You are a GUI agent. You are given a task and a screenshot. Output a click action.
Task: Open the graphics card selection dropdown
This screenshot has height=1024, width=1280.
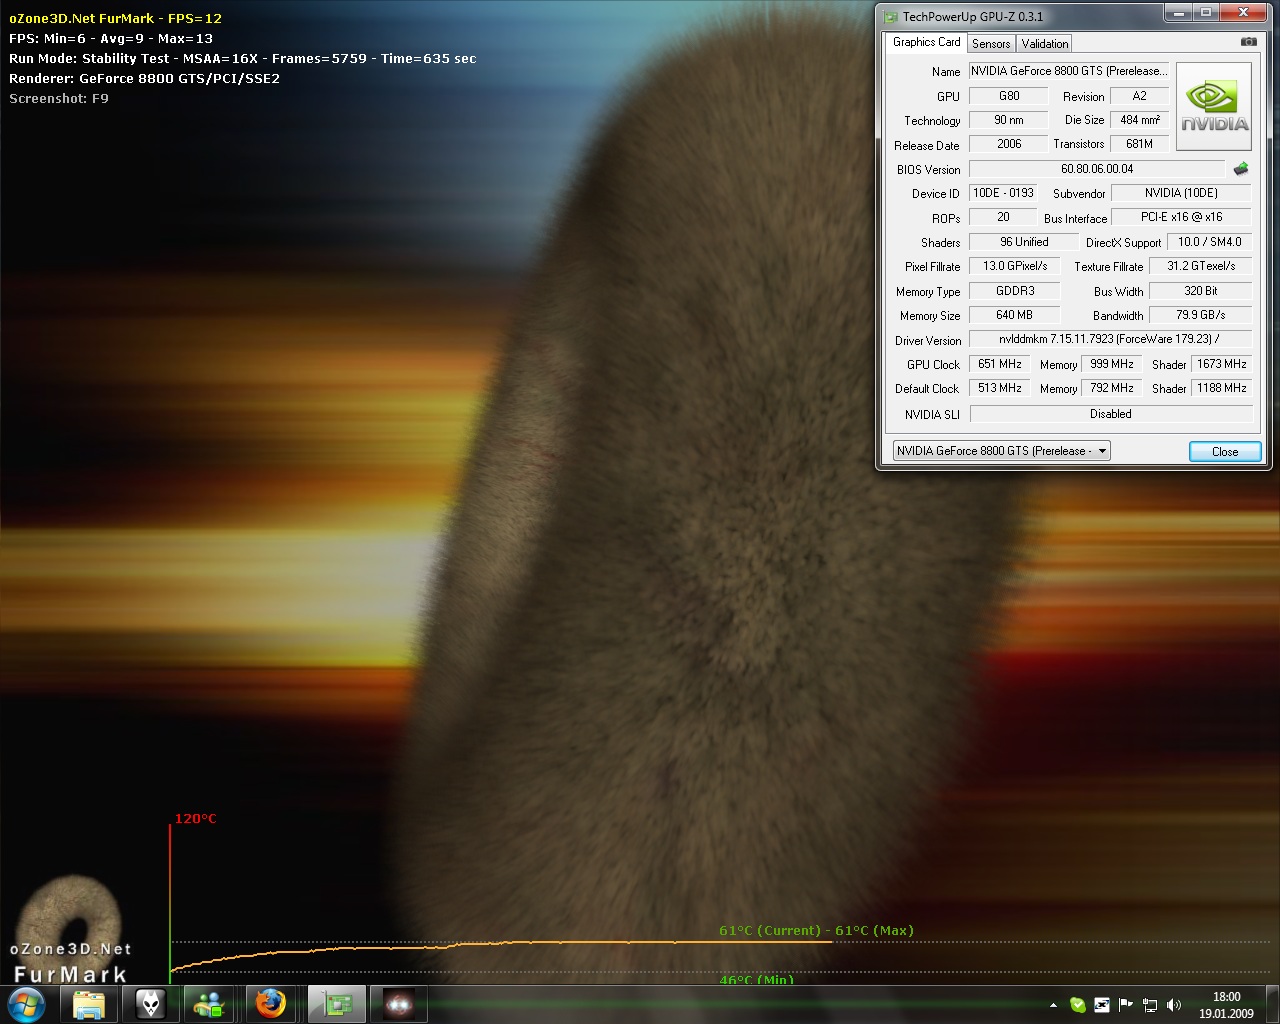1001,451
